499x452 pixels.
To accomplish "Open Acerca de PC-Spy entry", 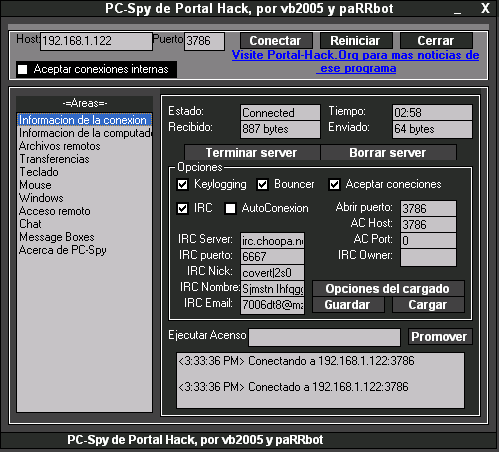I will click(85, 250).
